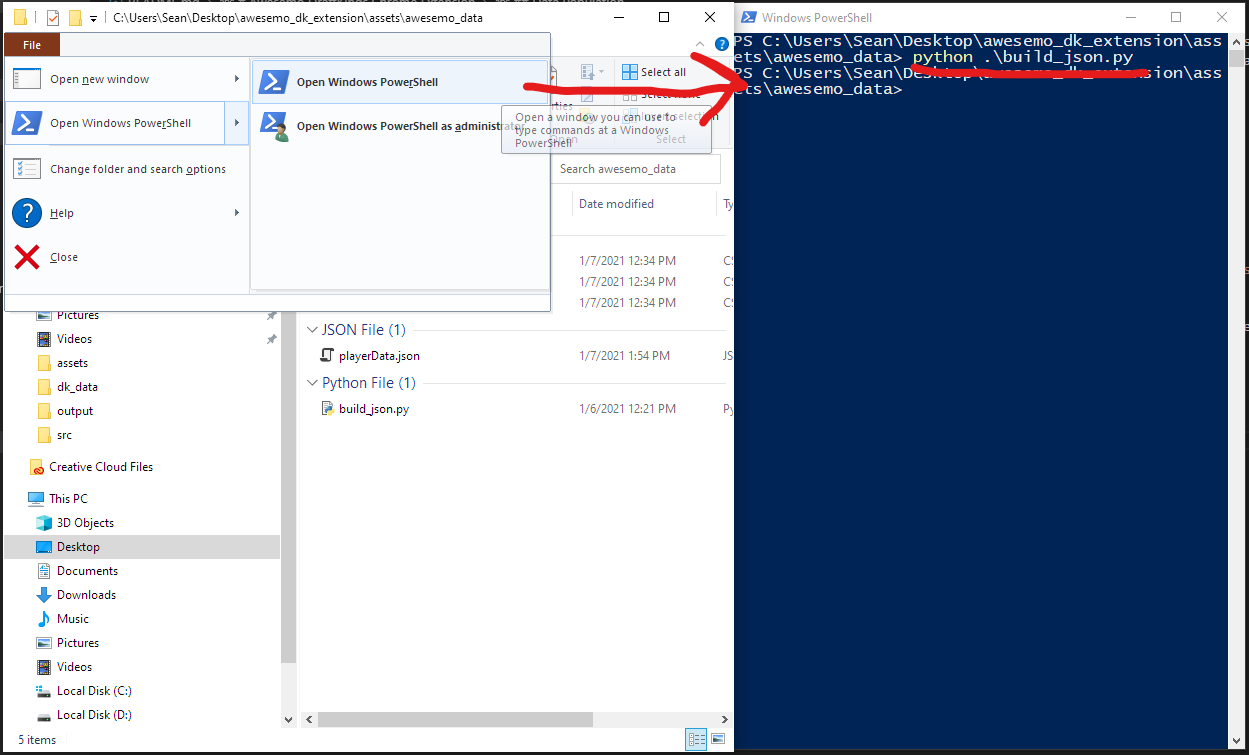Click the navigation pane scroll-down arrow
Screen dimensions: 1249x755
289,719
